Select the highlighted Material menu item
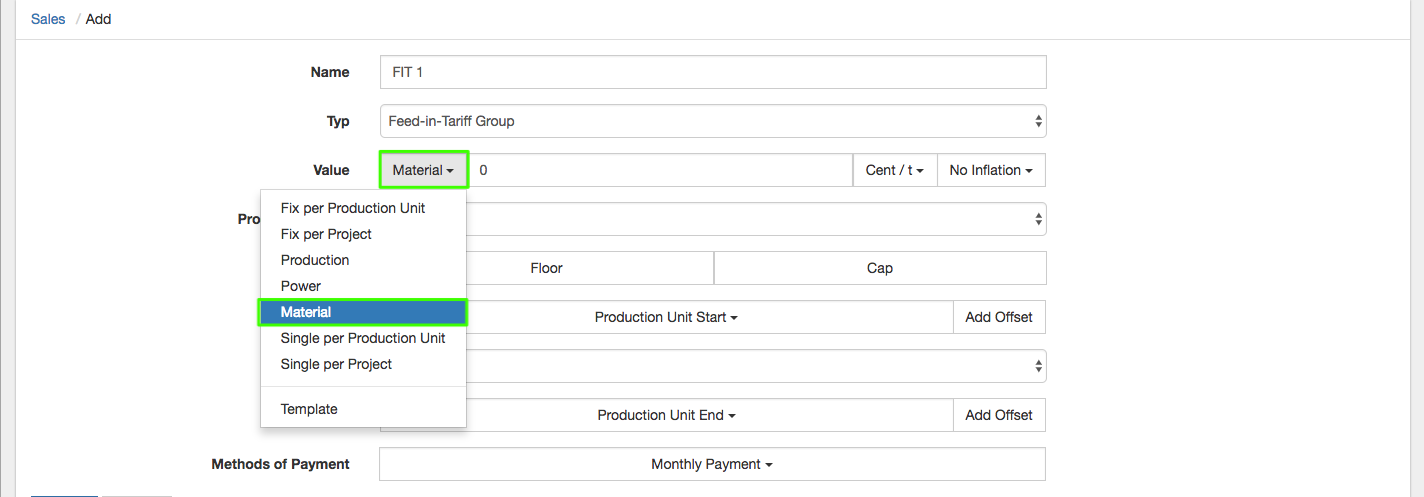This screenshot has width=1424, height=497. point(306,312)
